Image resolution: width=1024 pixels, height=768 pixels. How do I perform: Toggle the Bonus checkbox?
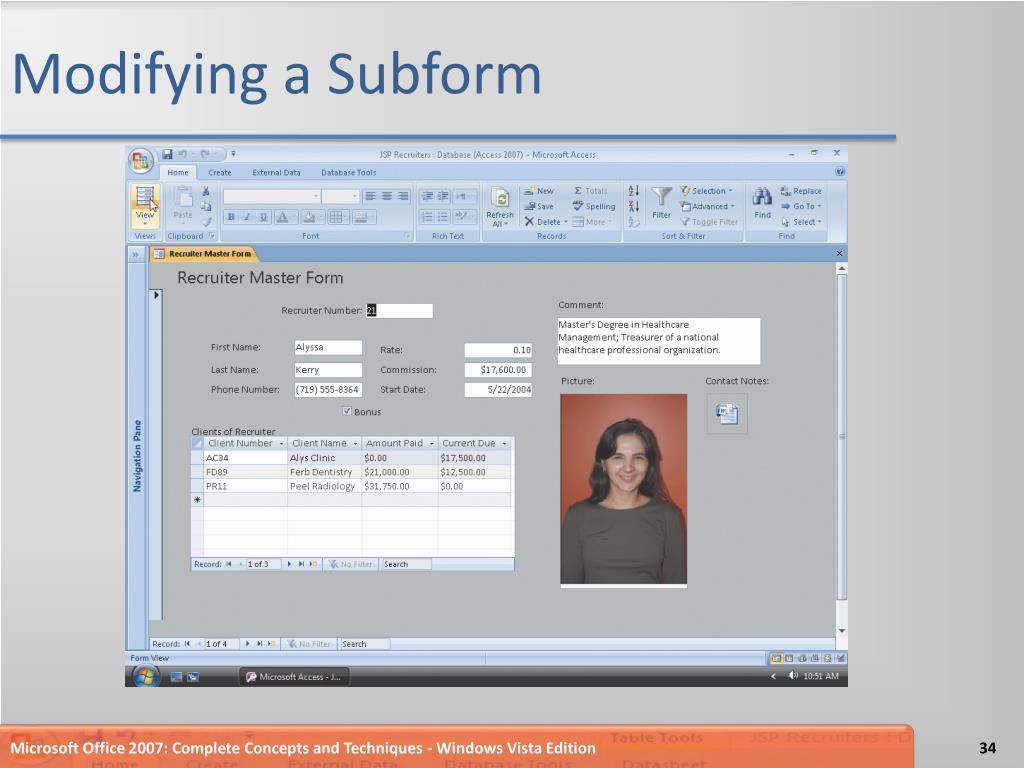coord(347,411)
